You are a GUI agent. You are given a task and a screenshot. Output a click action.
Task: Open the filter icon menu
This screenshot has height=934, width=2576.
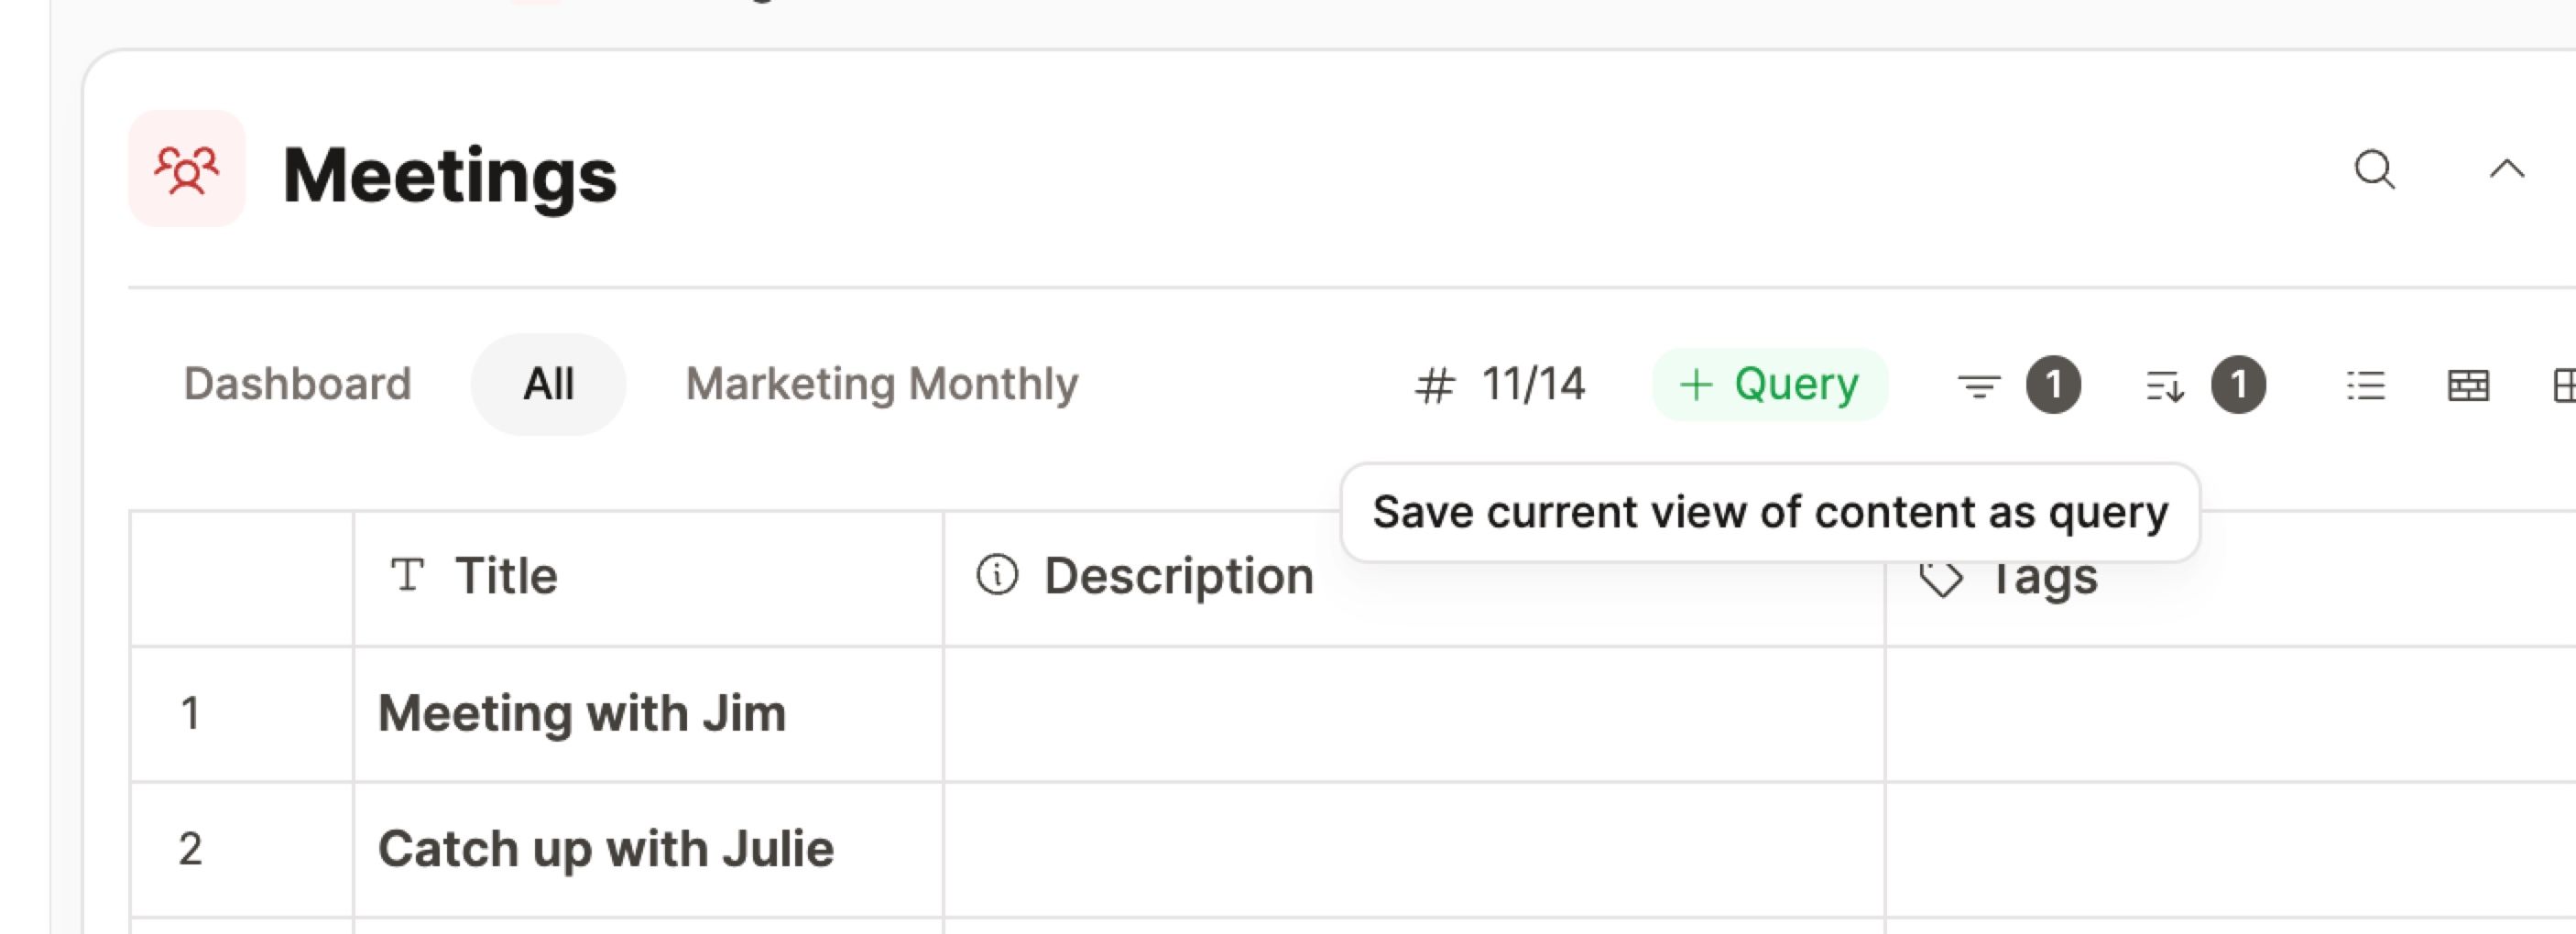(x=1978, y=386)
